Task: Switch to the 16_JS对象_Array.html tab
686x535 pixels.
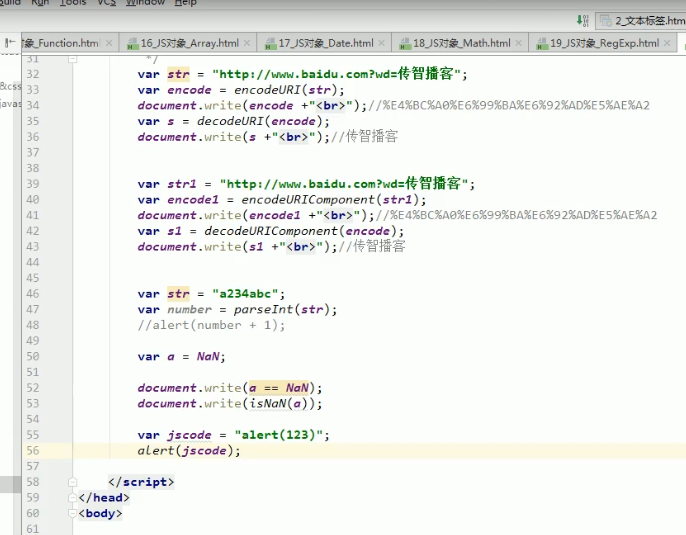Action: pos(189,43)
